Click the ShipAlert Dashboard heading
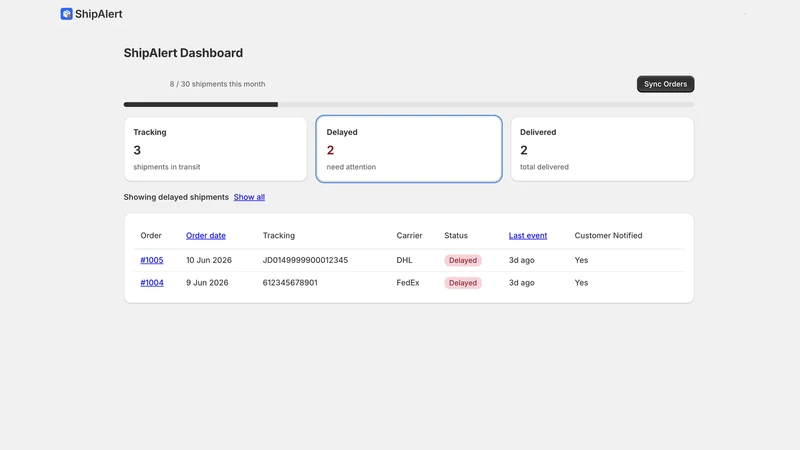 click(x=183, y=53)
